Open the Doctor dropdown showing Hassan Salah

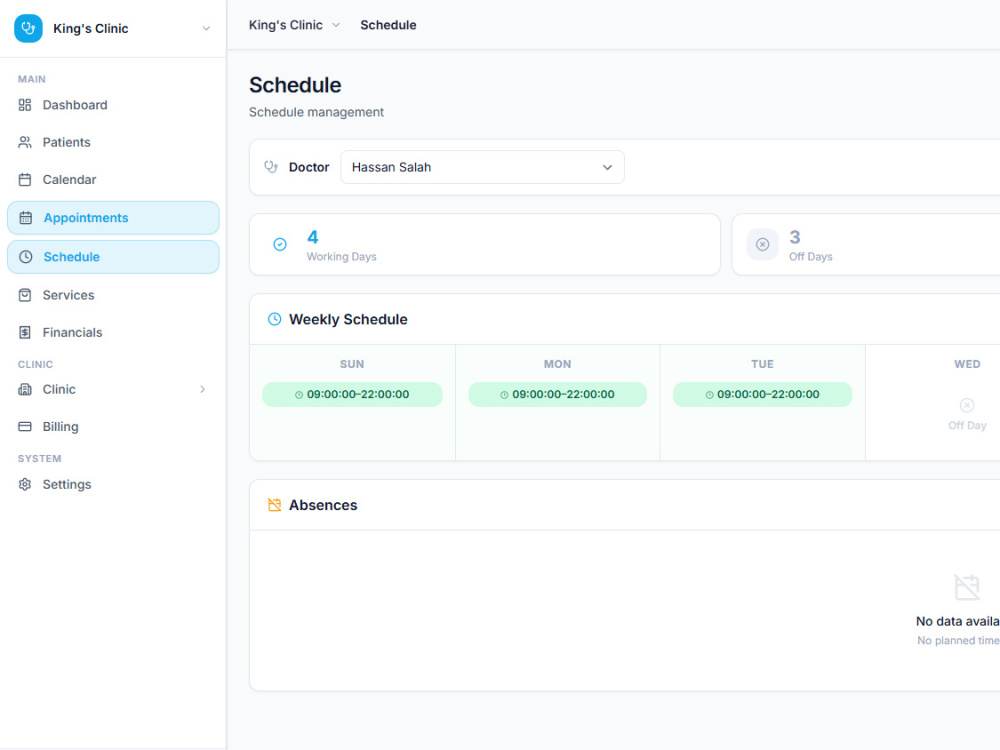tap(482, 167)
